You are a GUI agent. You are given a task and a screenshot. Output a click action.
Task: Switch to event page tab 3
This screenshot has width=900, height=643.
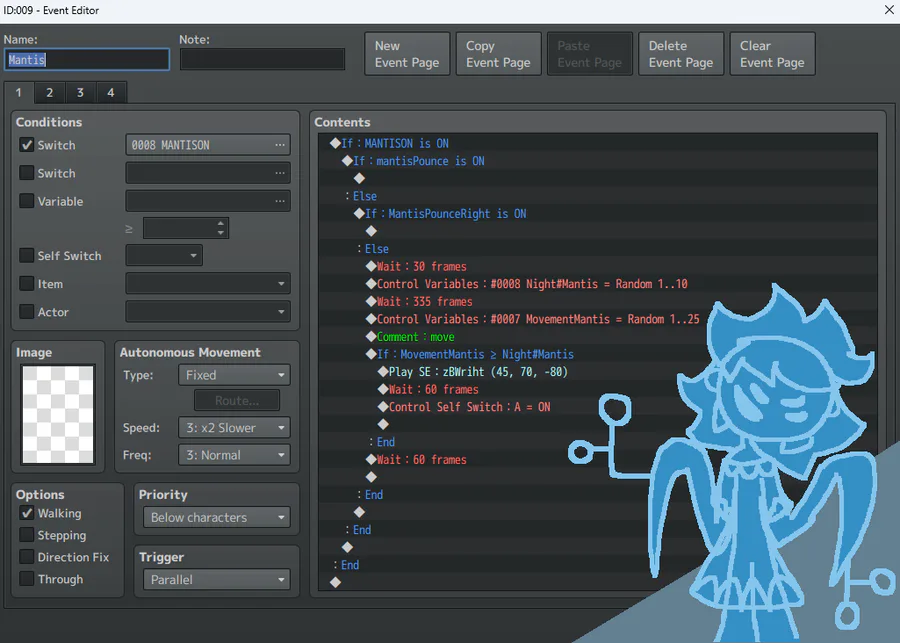click(x=80, y=92)
